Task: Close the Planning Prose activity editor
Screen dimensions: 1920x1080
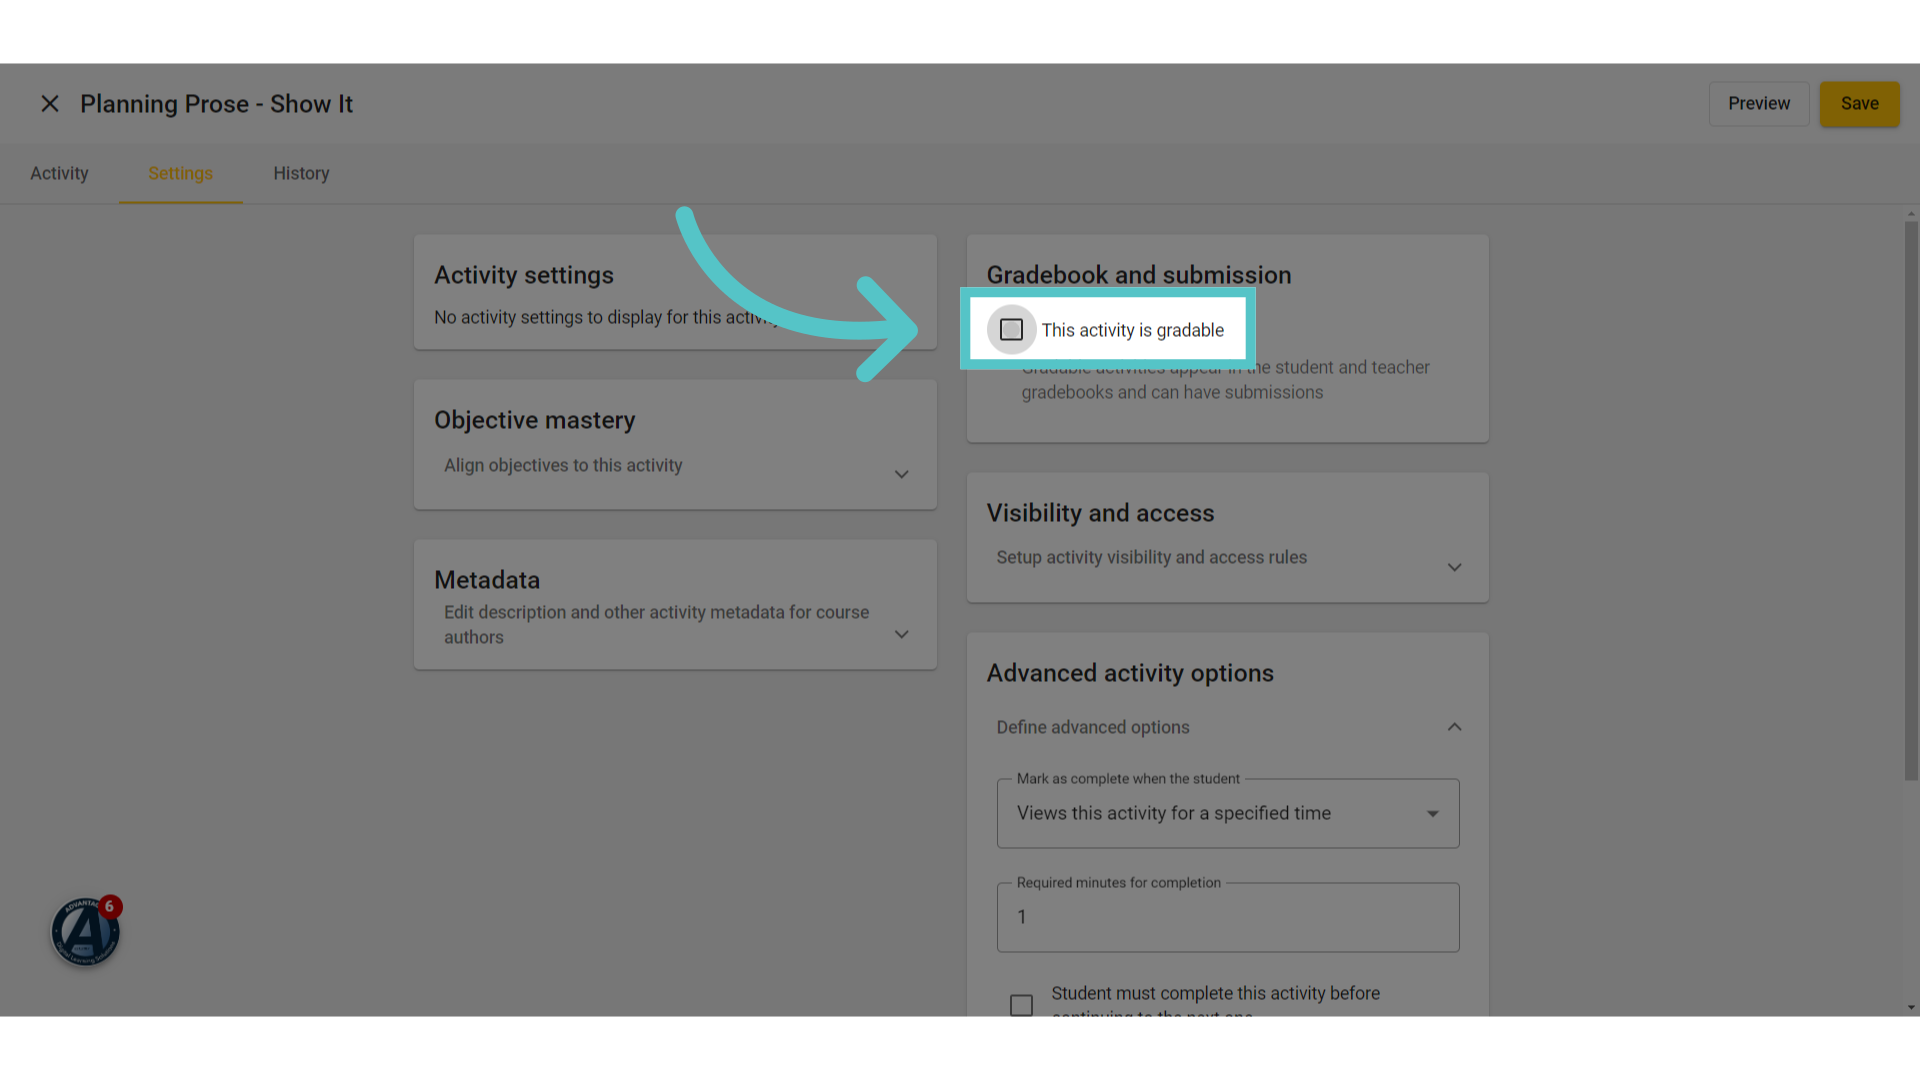Action: click(x=49, y=104)
